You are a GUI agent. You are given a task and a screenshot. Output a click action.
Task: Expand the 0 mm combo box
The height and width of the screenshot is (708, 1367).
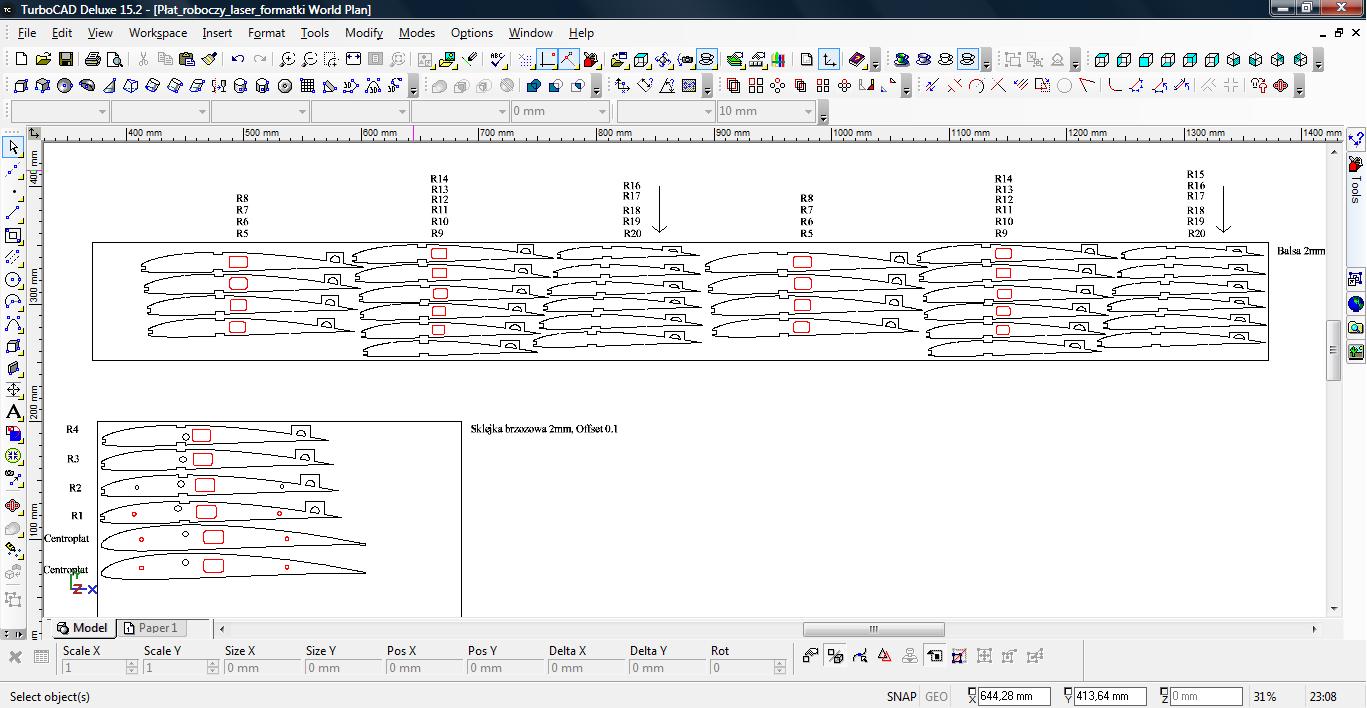[x=602, y=111]
